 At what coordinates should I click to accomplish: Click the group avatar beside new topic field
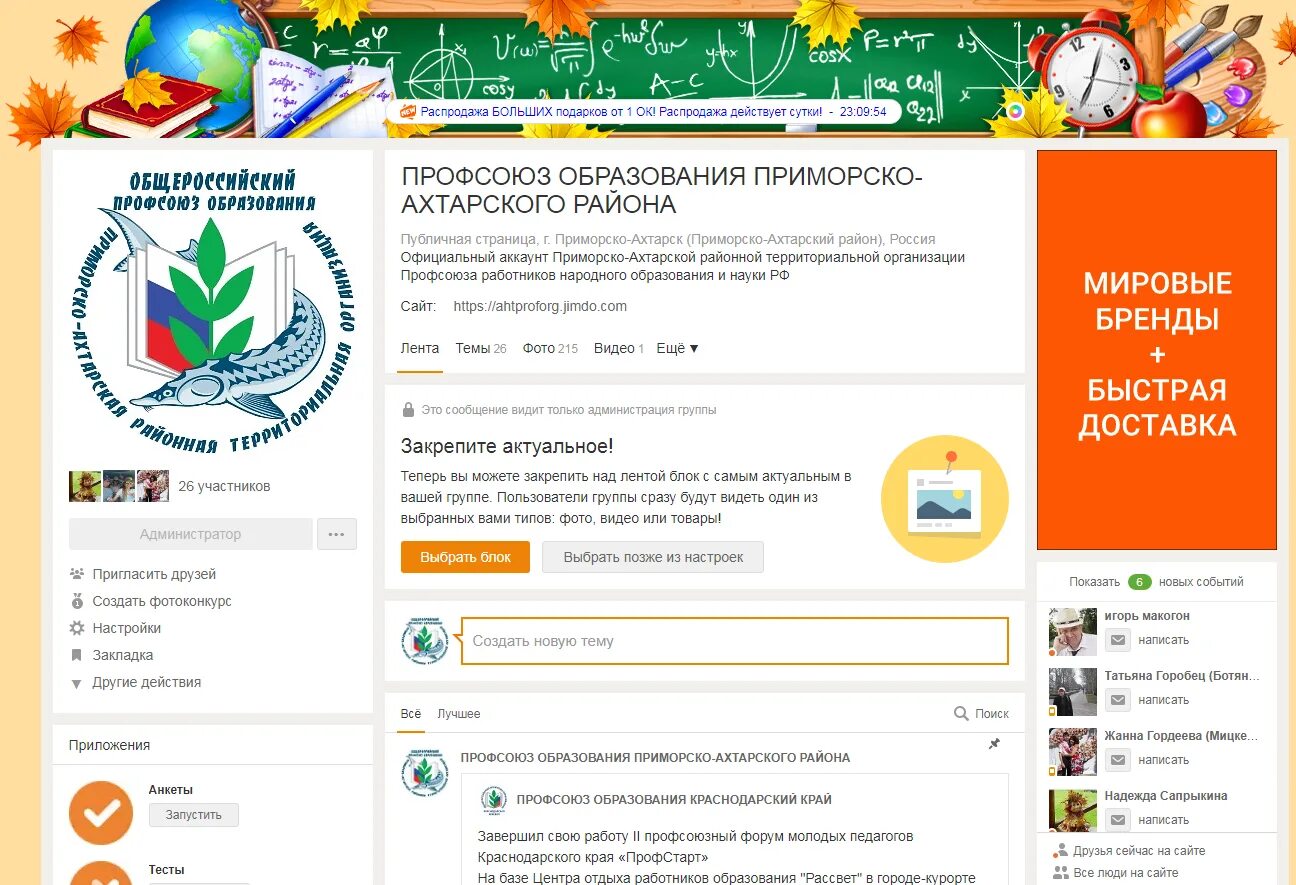pyautogui.click(x=425, y=641)
